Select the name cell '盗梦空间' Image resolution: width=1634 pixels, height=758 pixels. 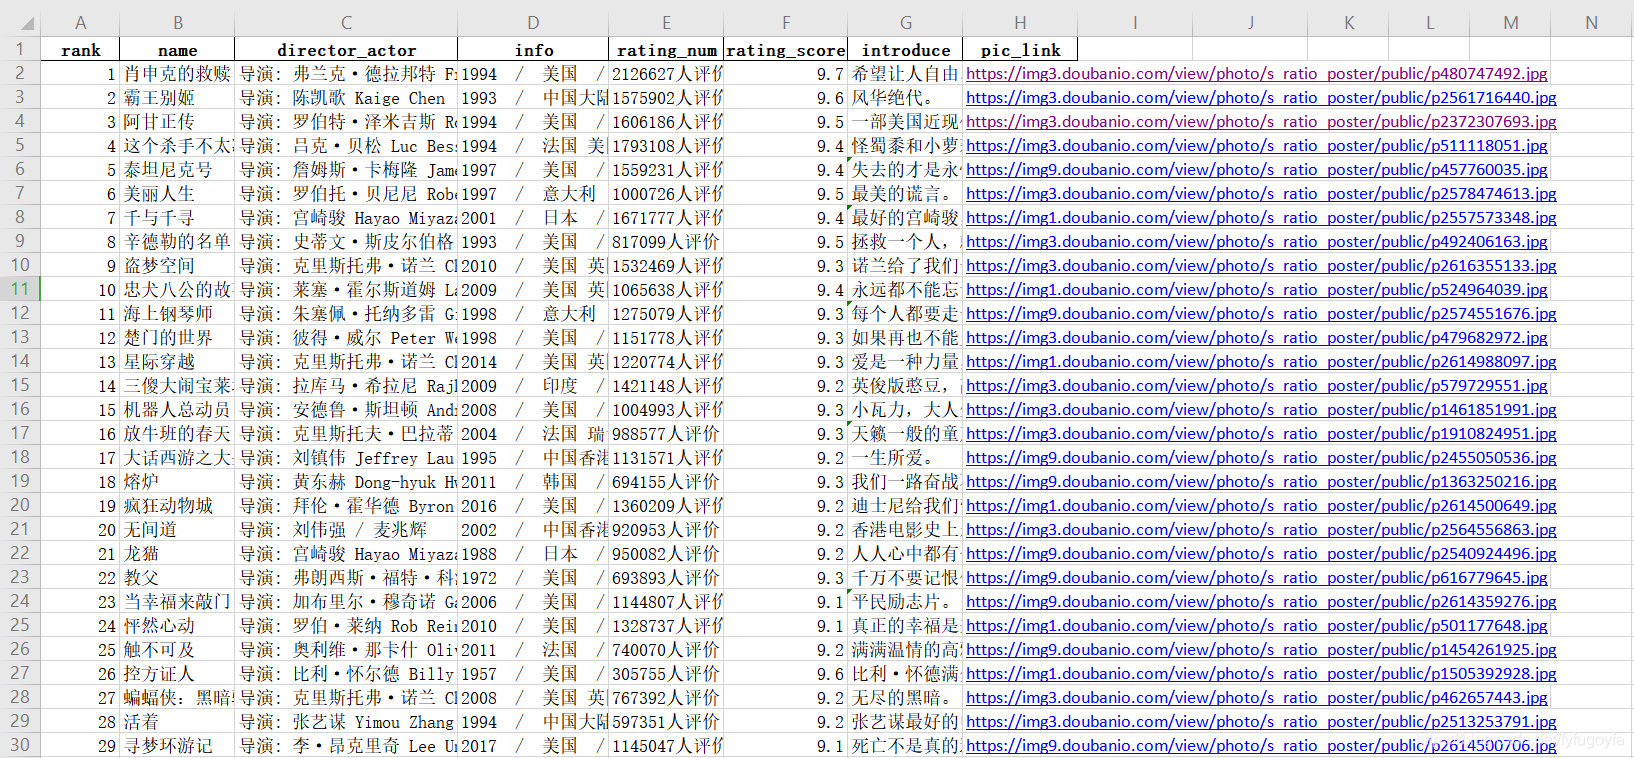(177, 266)
